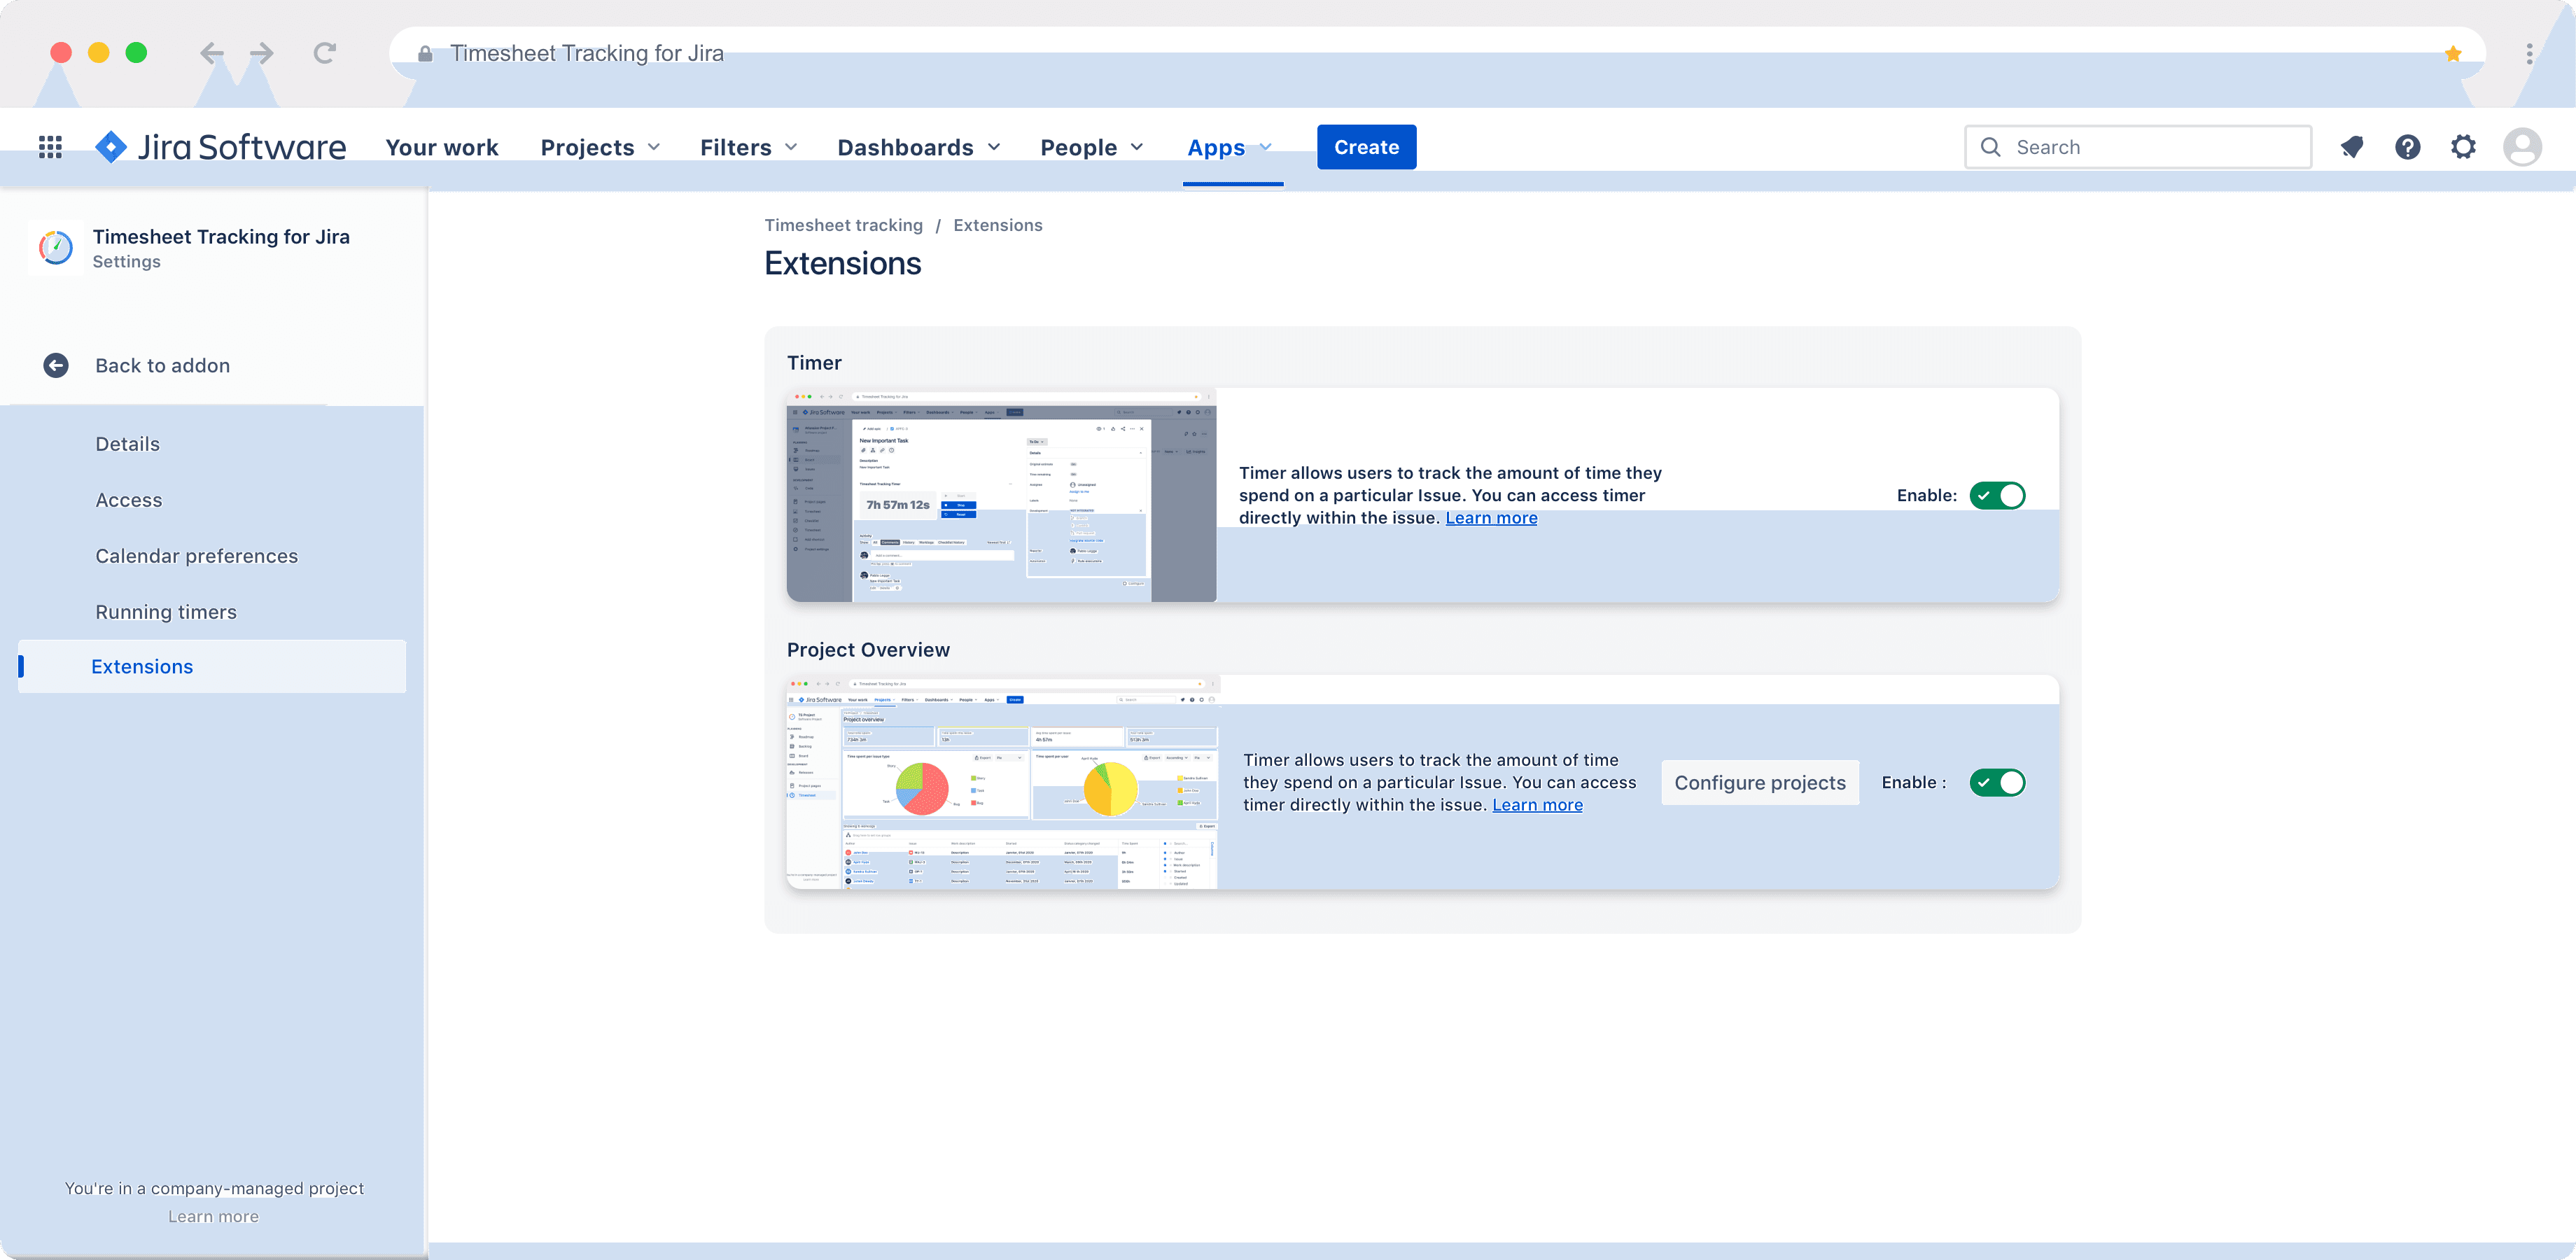Click the "Timer" section heading
2576x1260 pixels.
click(814, 363)
